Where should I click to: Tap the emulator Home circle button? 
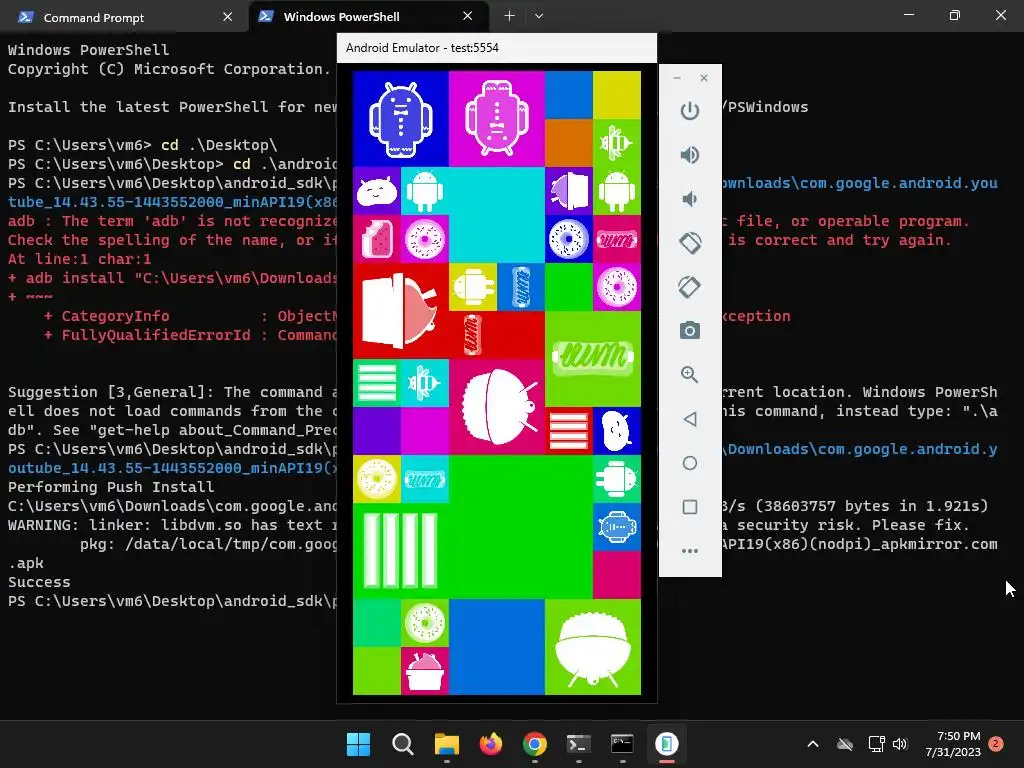click(x=690, y=463)
